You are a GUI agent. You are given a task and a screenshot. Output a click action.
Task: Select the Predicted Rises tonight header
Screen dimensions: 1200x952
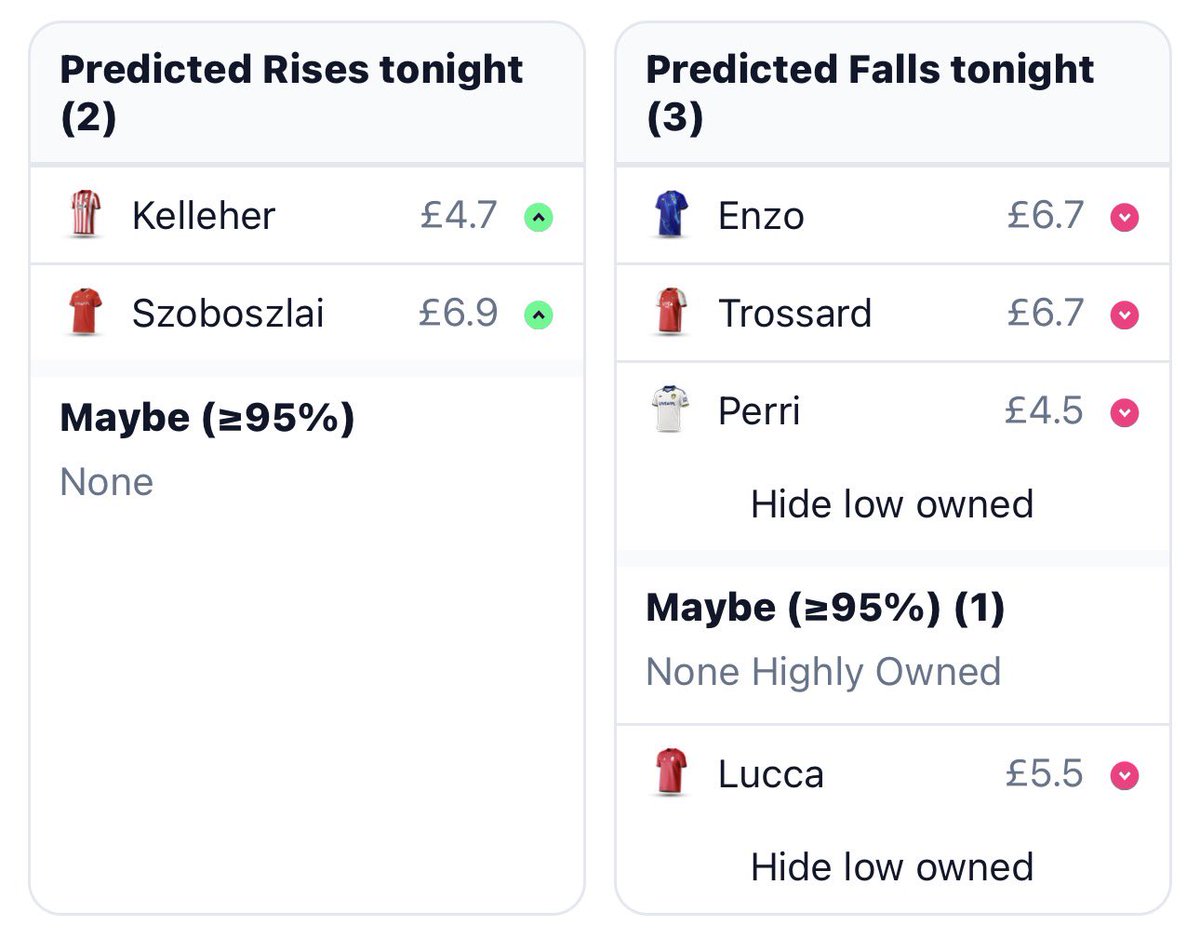point(291,93)
